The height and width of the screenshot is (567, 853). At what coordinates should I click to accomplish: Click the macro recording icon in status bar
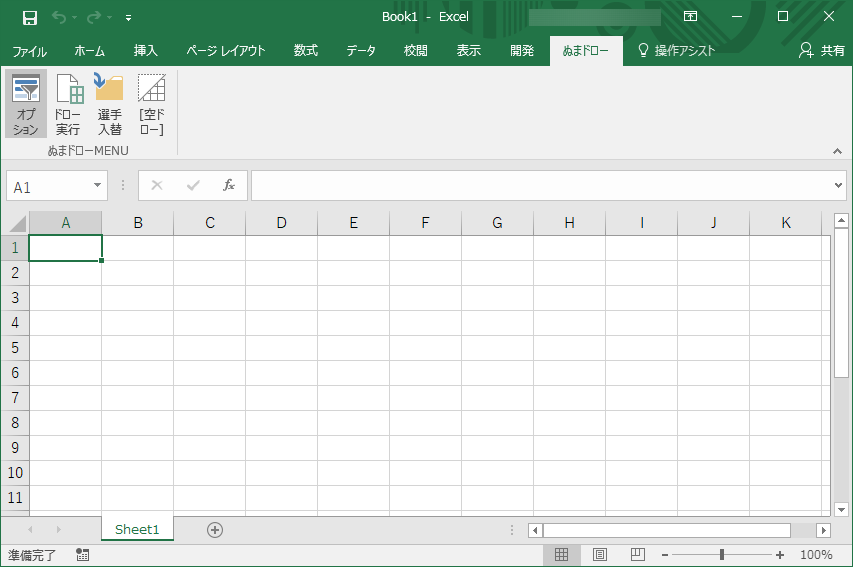[82, 555]
